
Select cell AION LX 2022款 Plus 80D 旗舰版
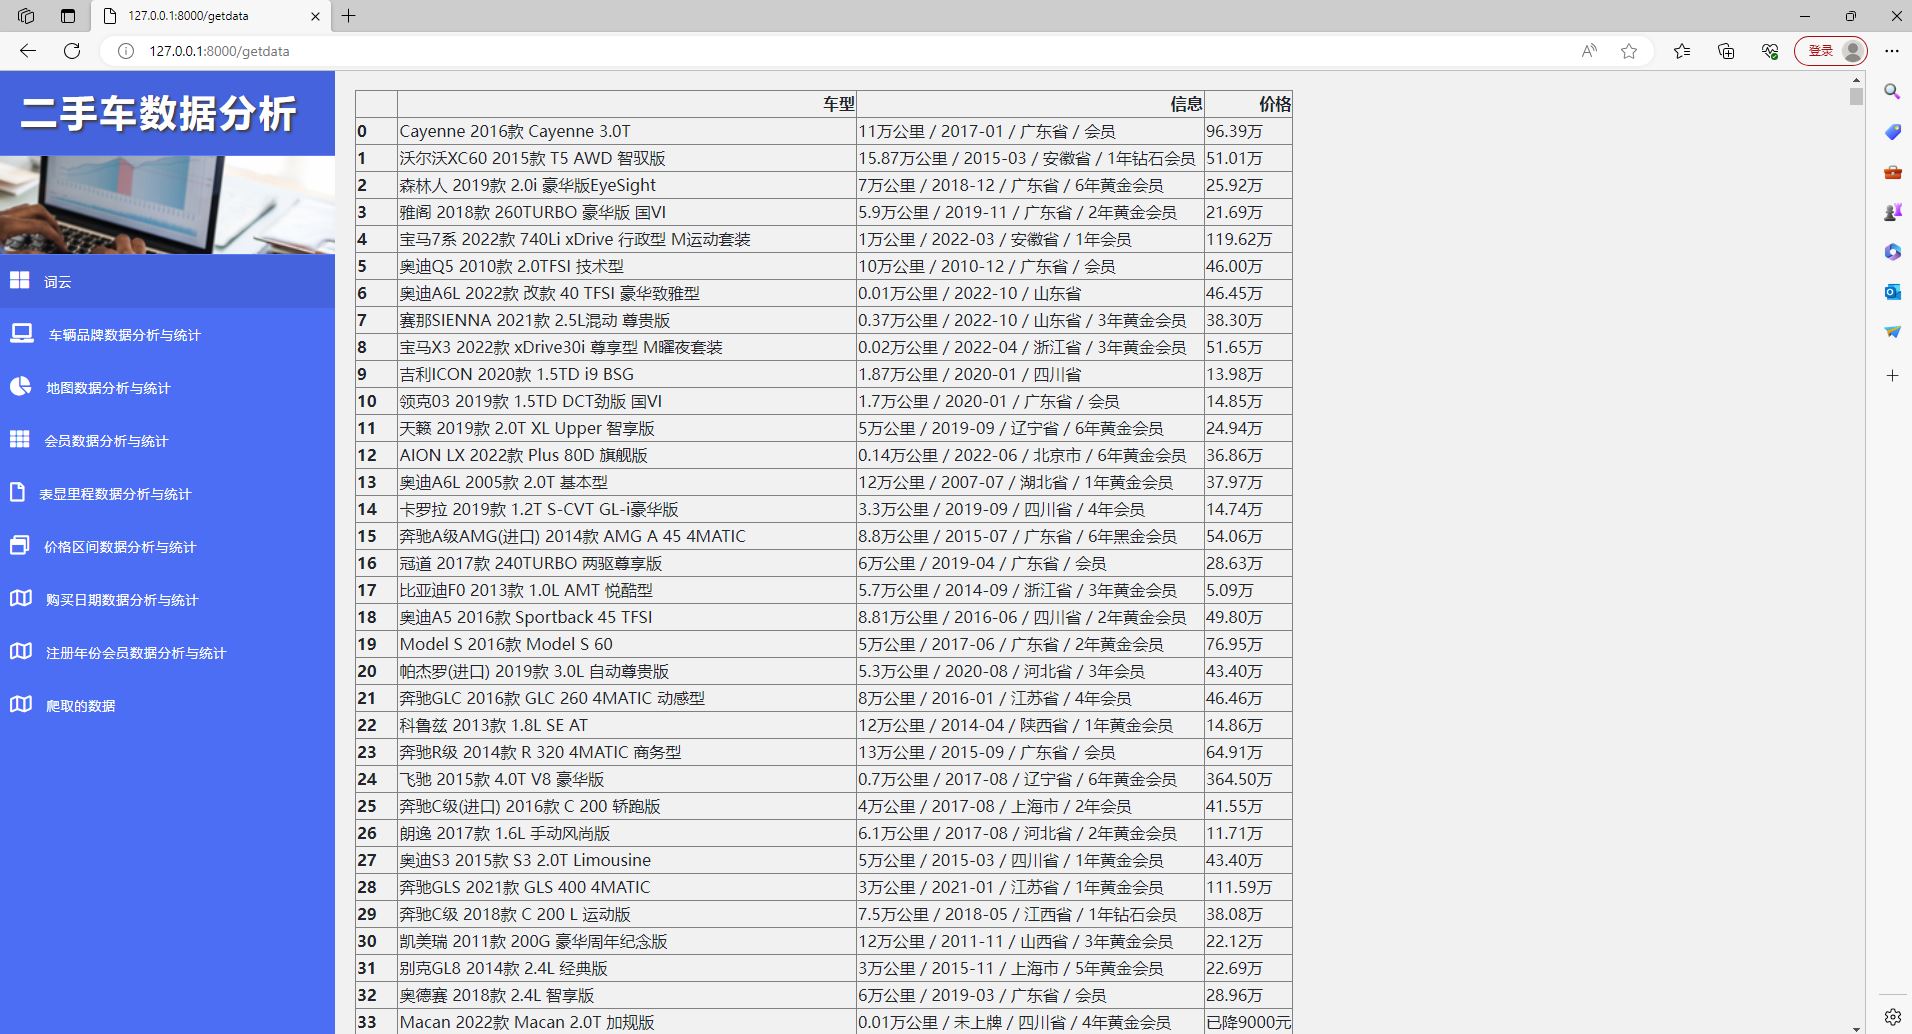coord(627,455)
